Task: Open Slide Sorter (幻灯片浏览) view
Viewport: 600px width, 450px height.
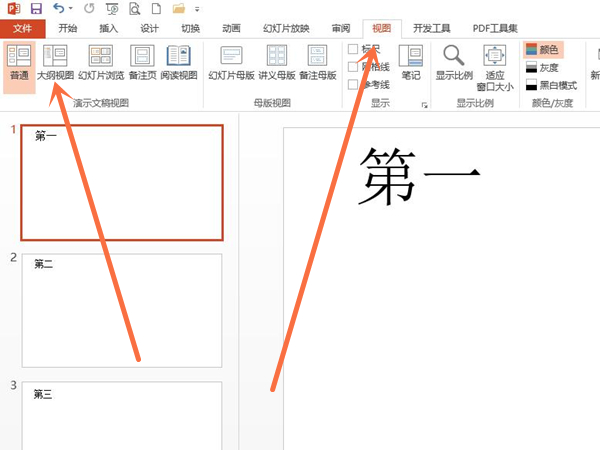Action: (x=101, y=64)
